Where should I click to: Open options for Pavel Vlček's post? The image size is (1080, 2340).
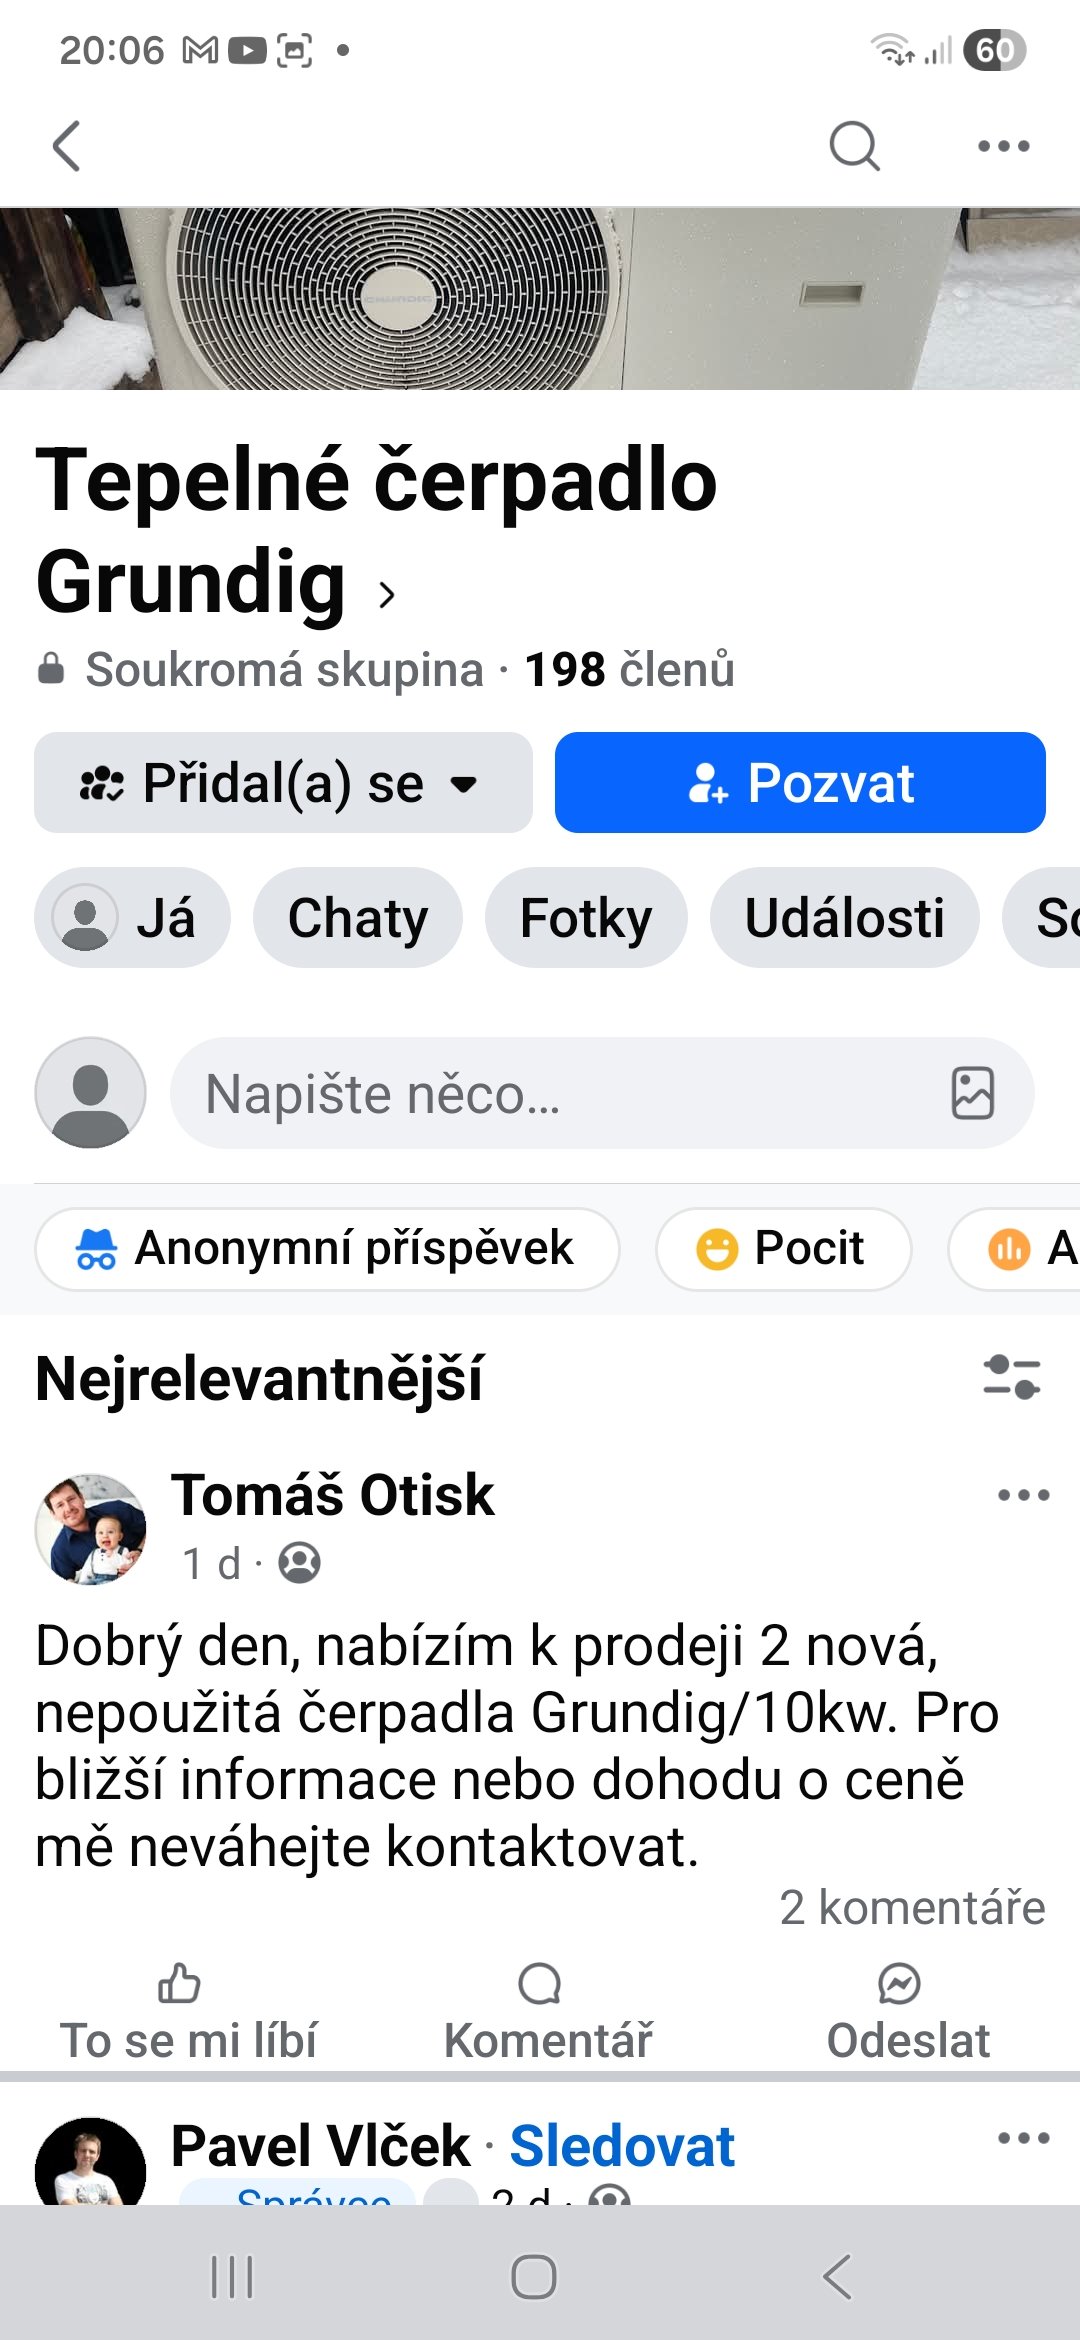pos(1023,2138)
